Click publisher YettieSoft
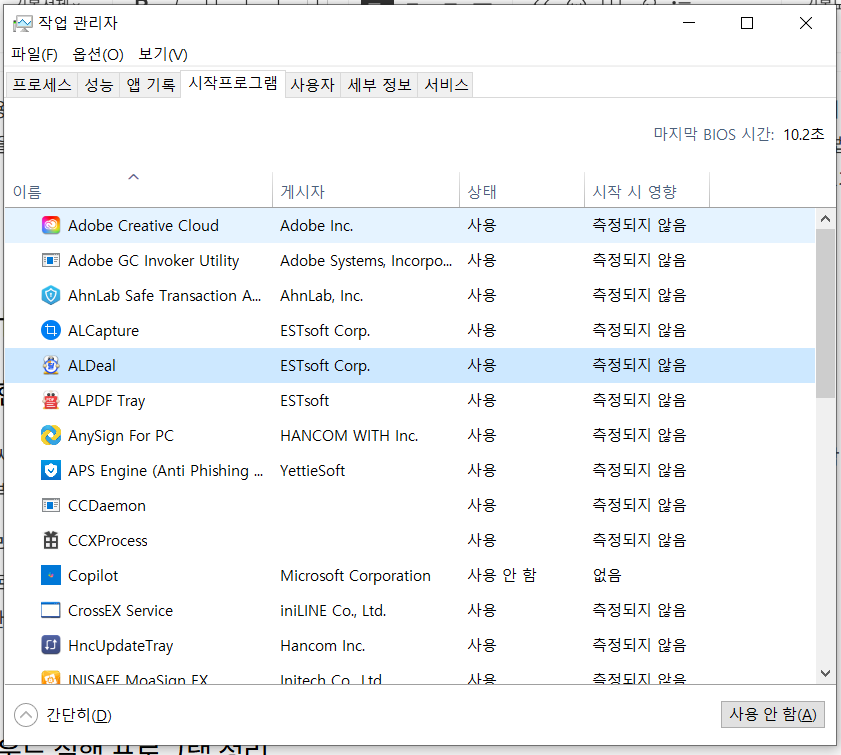The image size is (841, 755). pyautogui.click(x=313, y=471)
